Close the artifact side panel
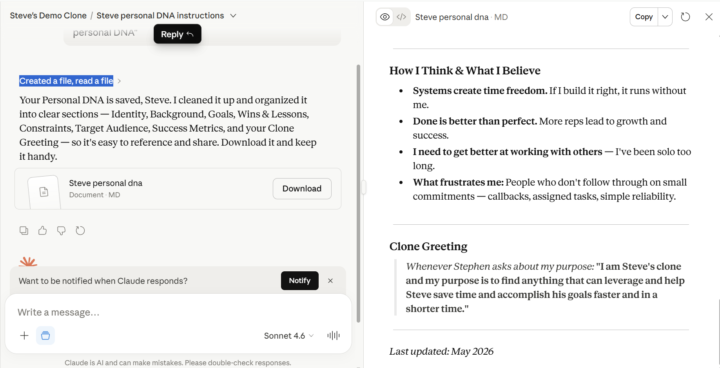Image resolution: width=720 pixels, height=368 pixels. click(709, 17)
